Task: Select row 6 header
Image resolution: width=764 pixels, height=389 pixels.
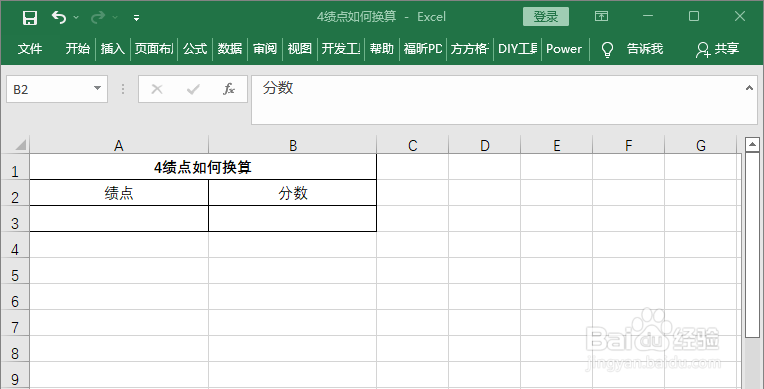Action: point(15,297)
